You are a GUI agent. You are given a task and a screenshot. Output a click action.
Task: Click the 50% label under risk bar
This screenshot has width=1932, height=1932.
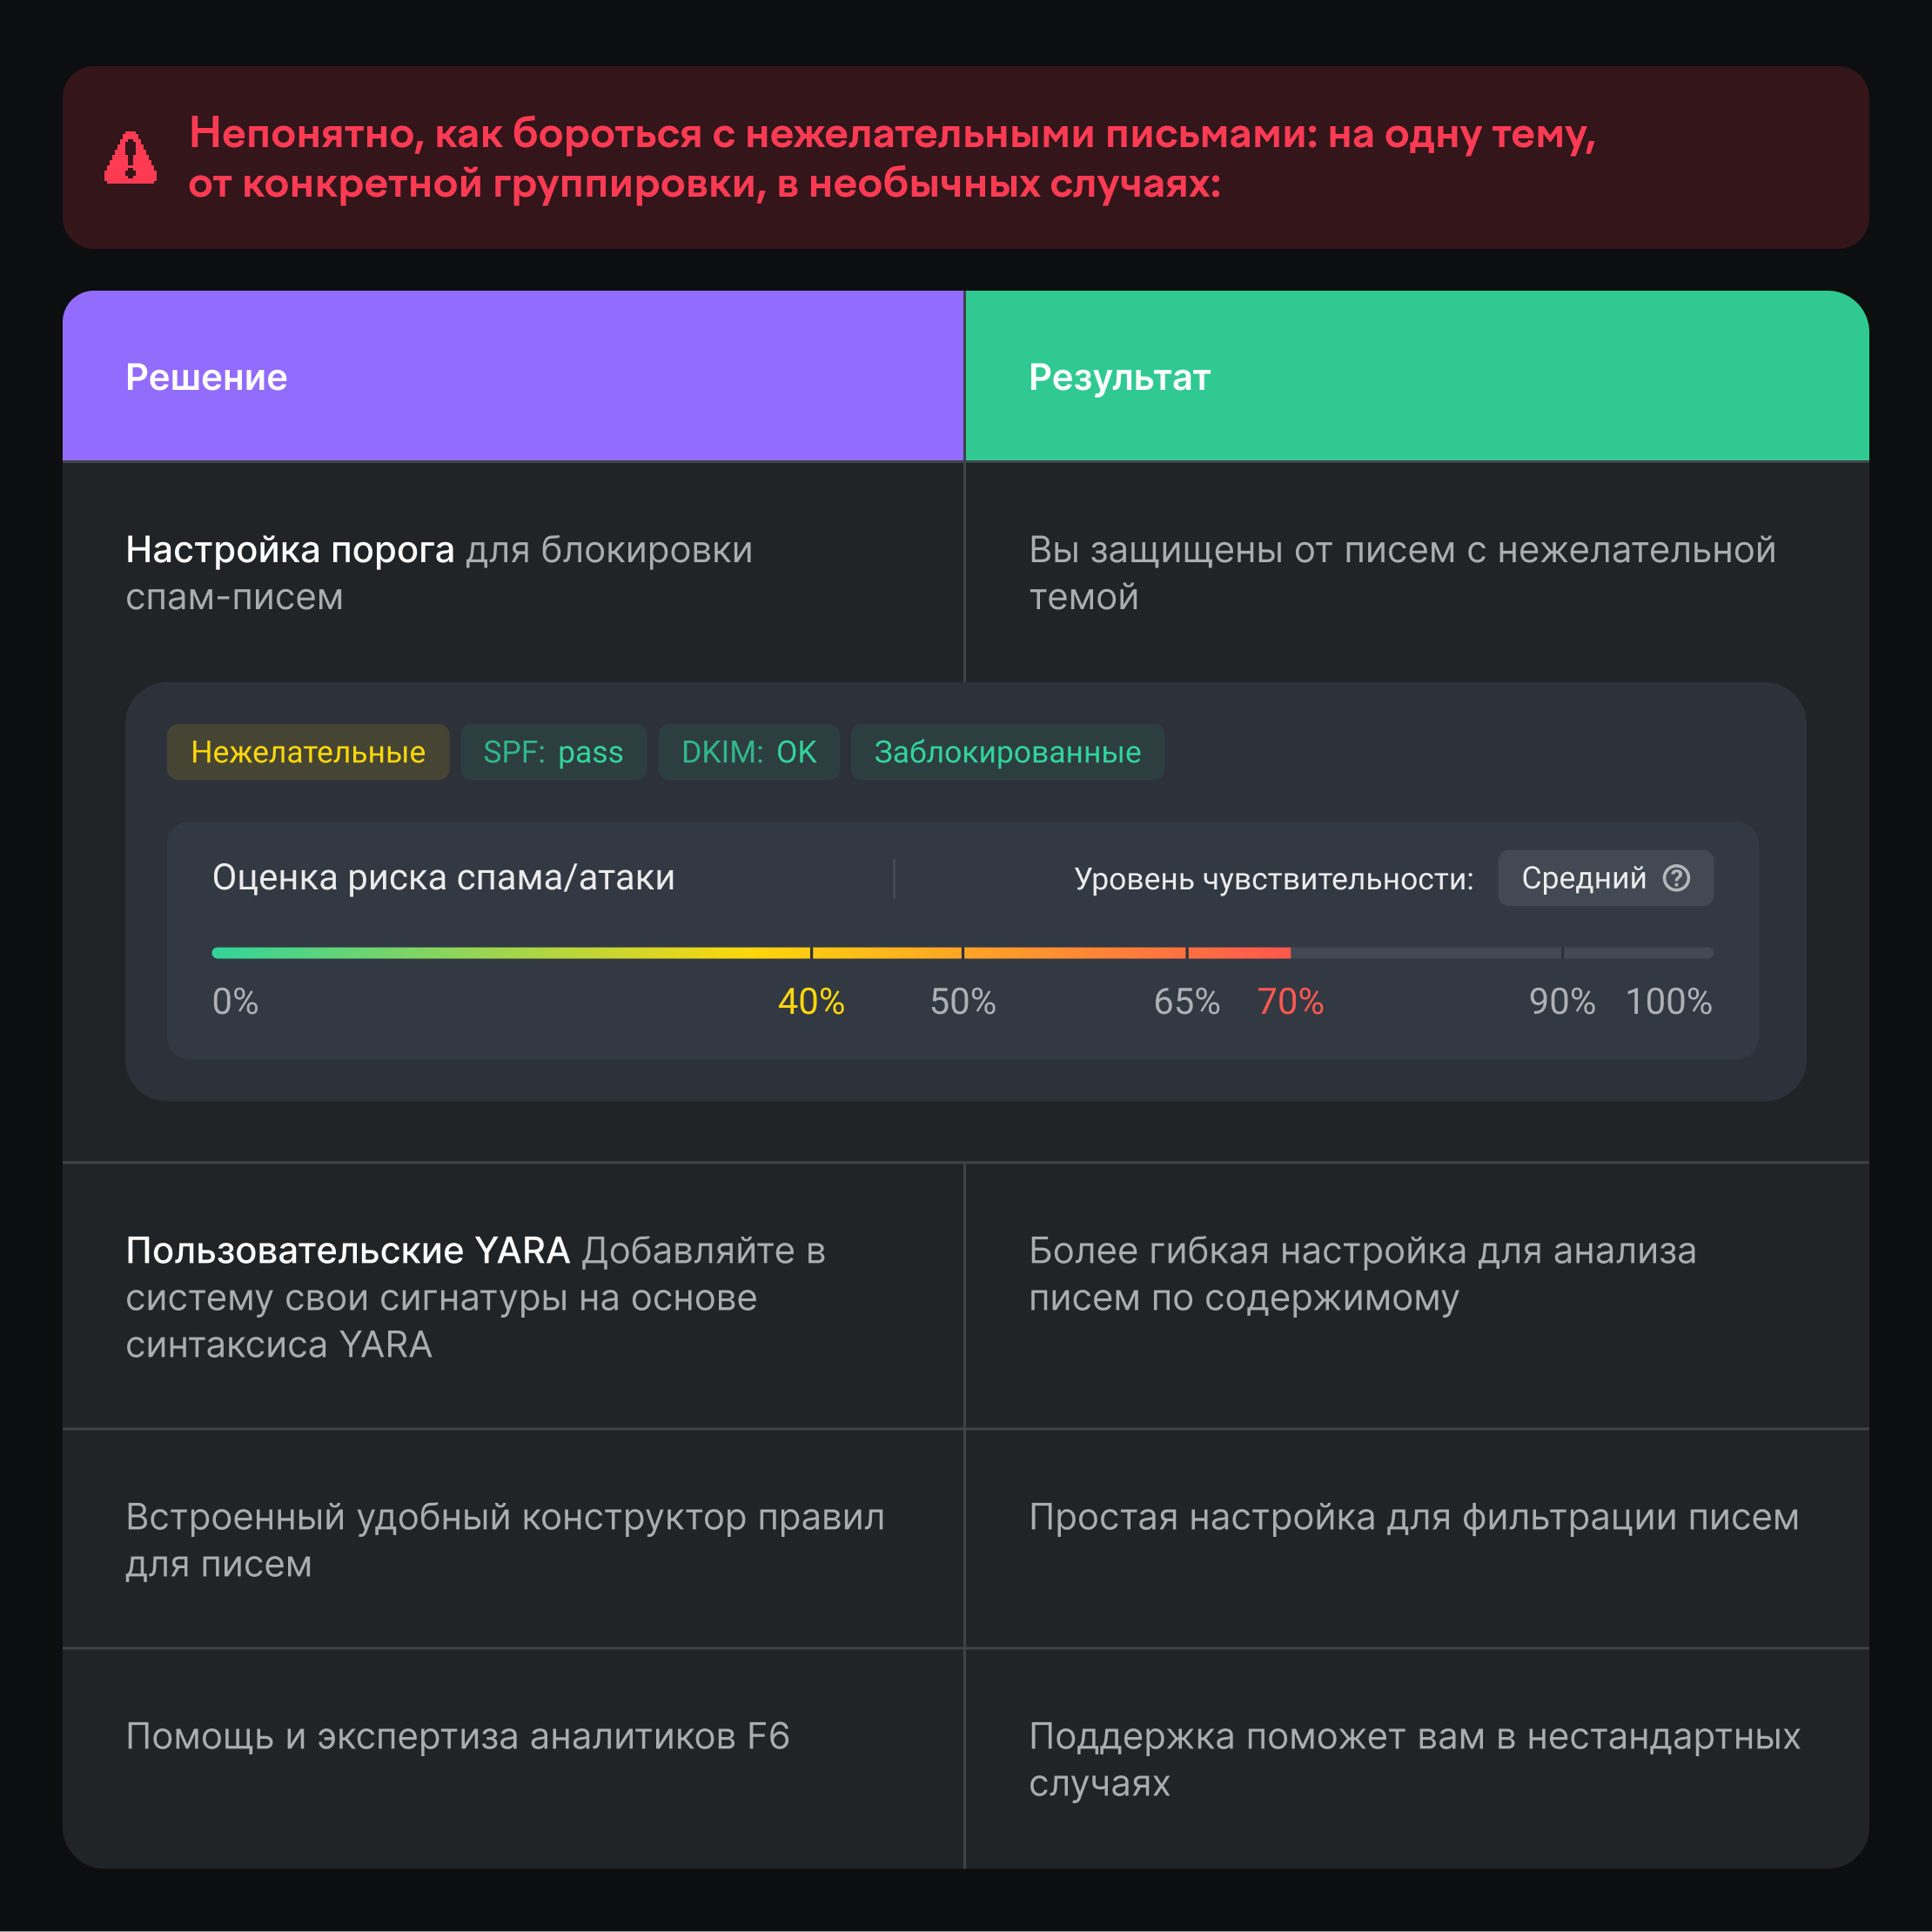coord(963,1001)
